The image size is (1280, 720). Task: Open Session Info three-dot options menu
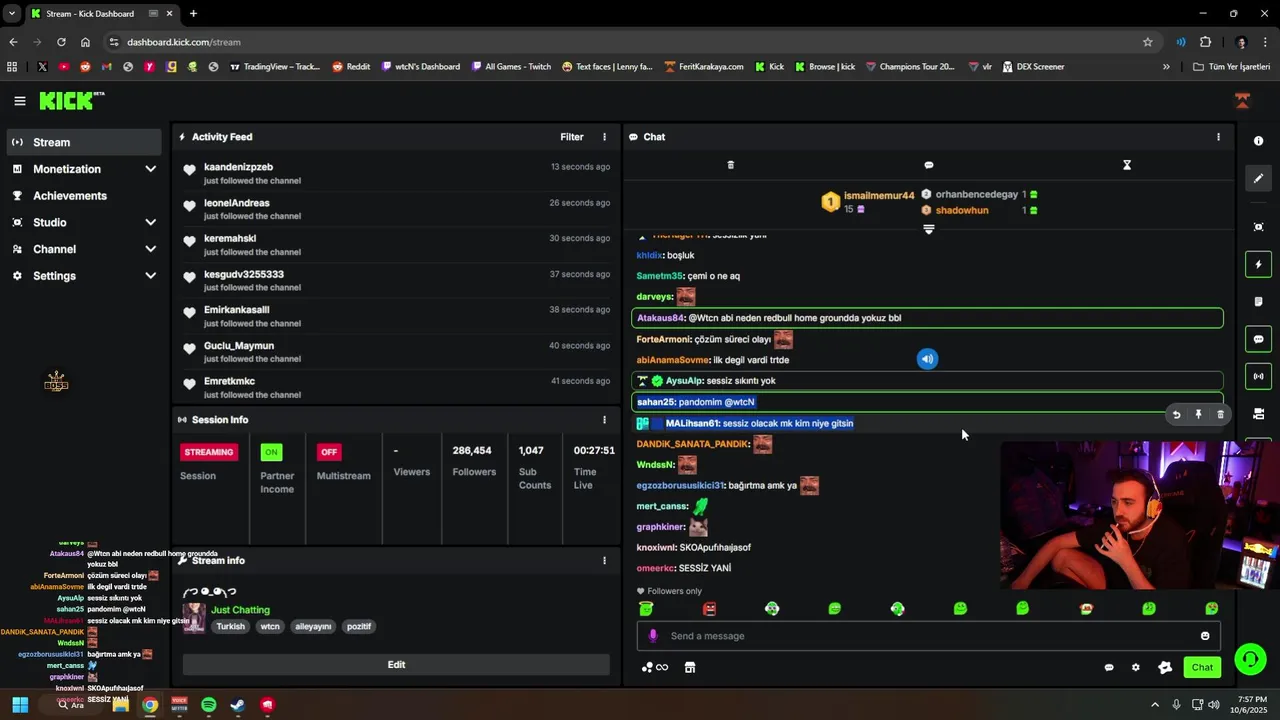[x=604, y=420]
